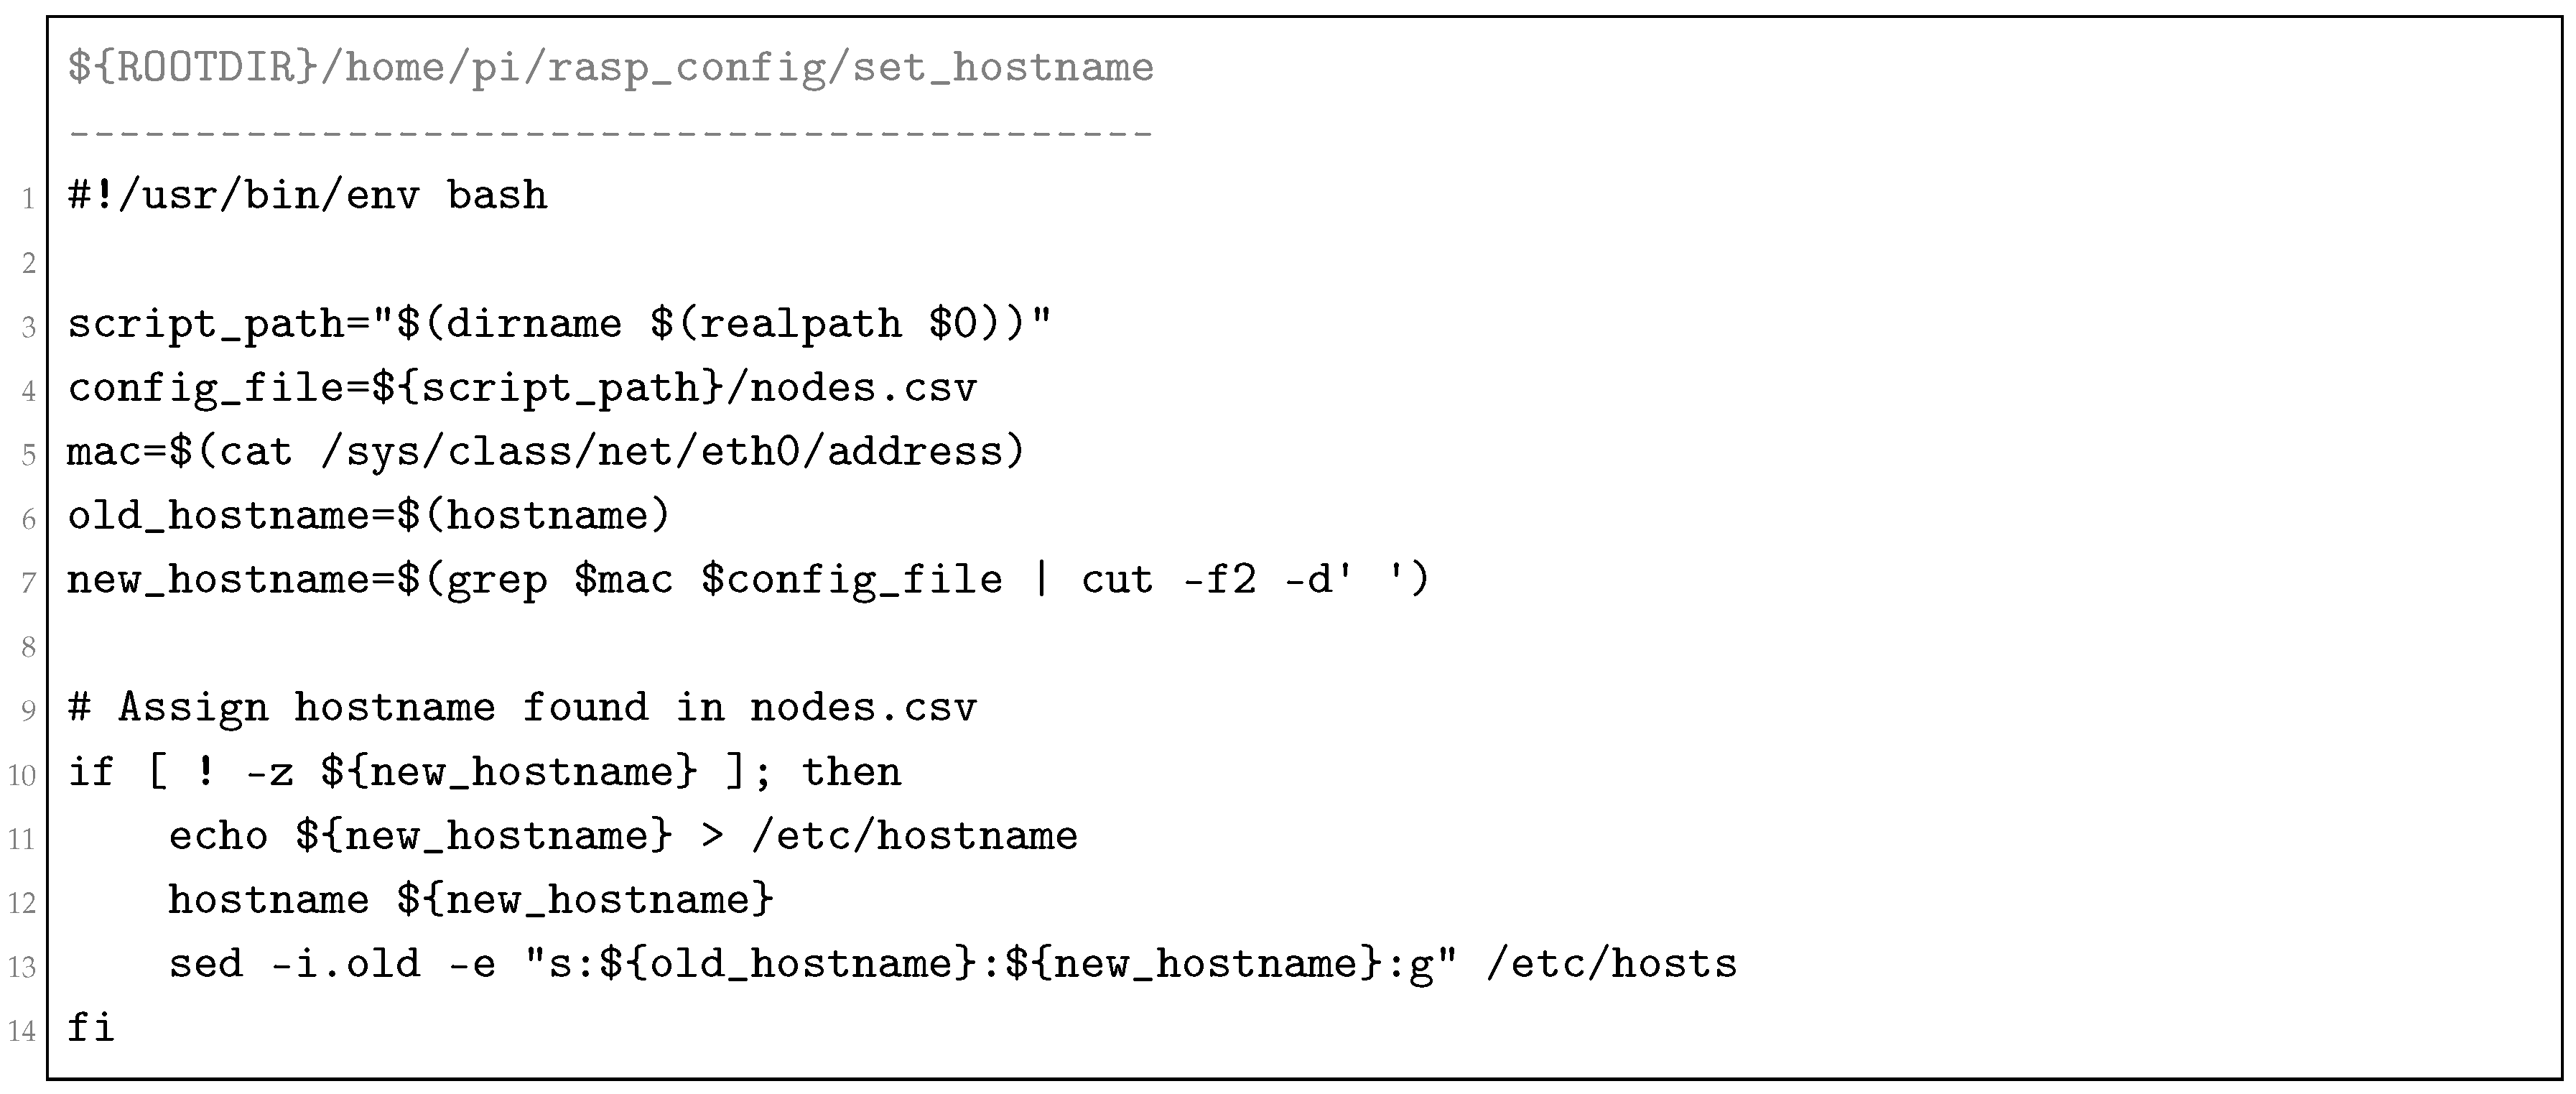Click the /etc/hostname path on the echo line
This screenshot has width=2576, height=1094.
point(914,836)
